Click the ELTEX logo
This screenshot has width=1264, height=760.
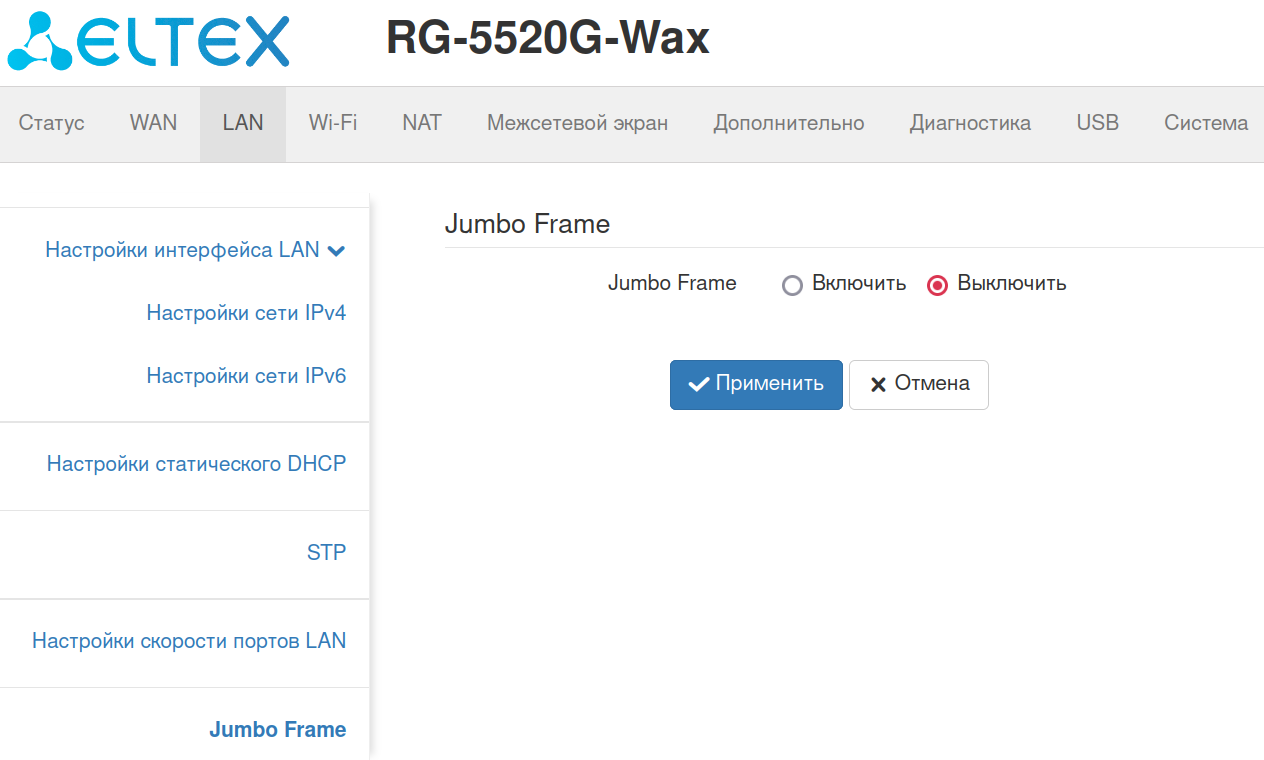pyautogui.click(x=148, y=40)
